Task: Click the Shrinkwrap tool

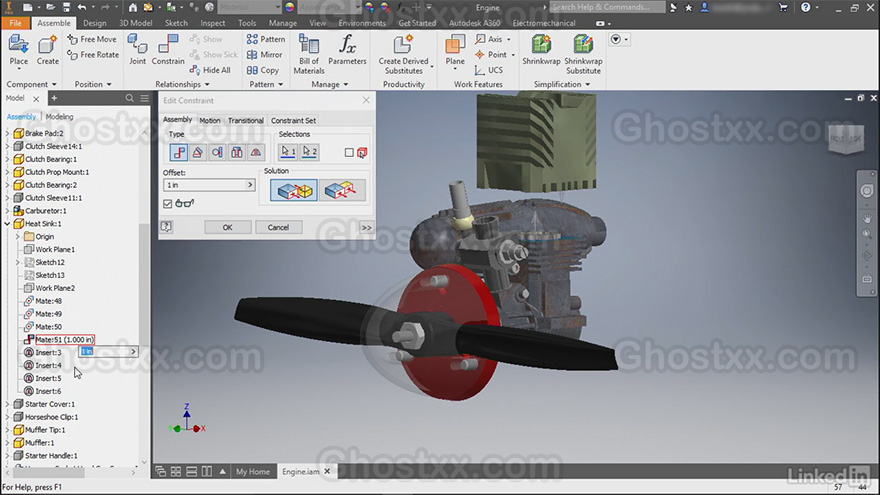Action: [x=541, y=51]
